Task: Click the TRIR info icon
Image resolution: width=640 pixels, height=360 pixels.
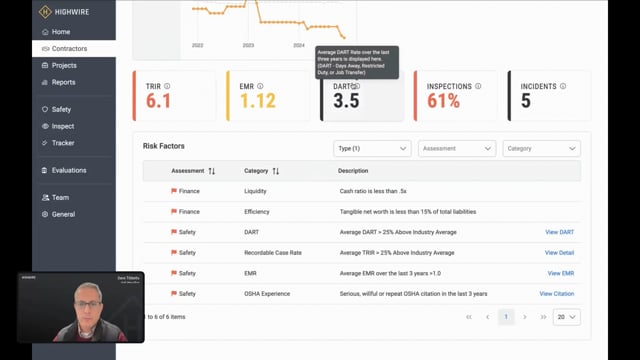Action: (x=167, y=86)
